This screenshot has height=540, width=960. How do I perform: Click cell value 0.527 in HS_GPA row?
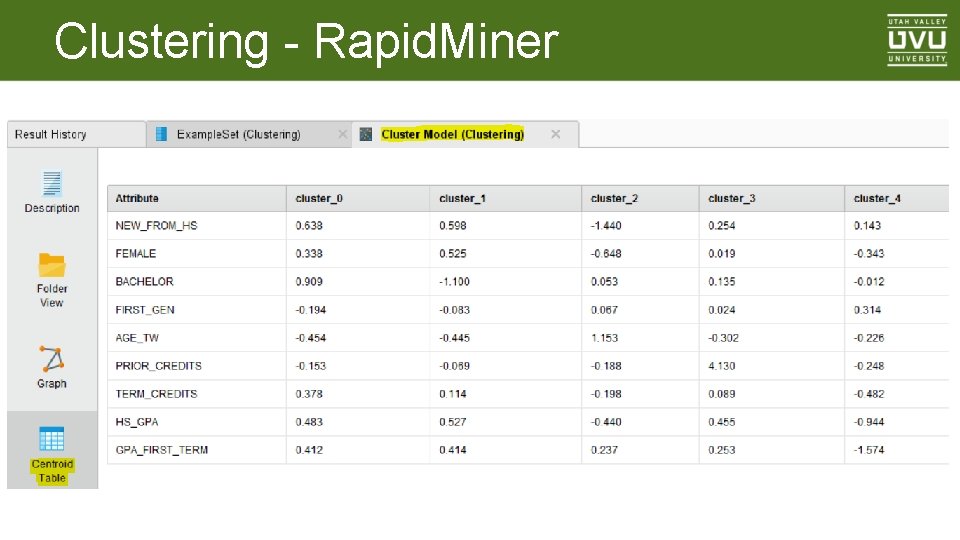pyautogui.click(x=452, y=422)
